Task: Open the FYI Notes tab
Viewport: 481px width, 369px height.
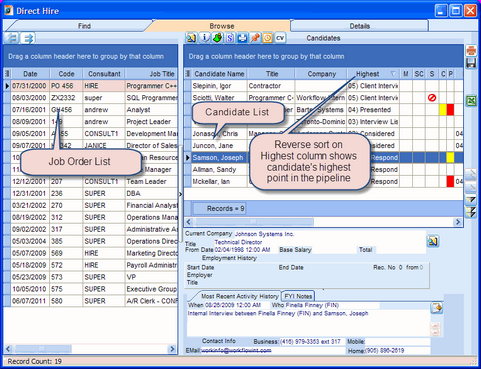Action: click(x=298, y=296)
